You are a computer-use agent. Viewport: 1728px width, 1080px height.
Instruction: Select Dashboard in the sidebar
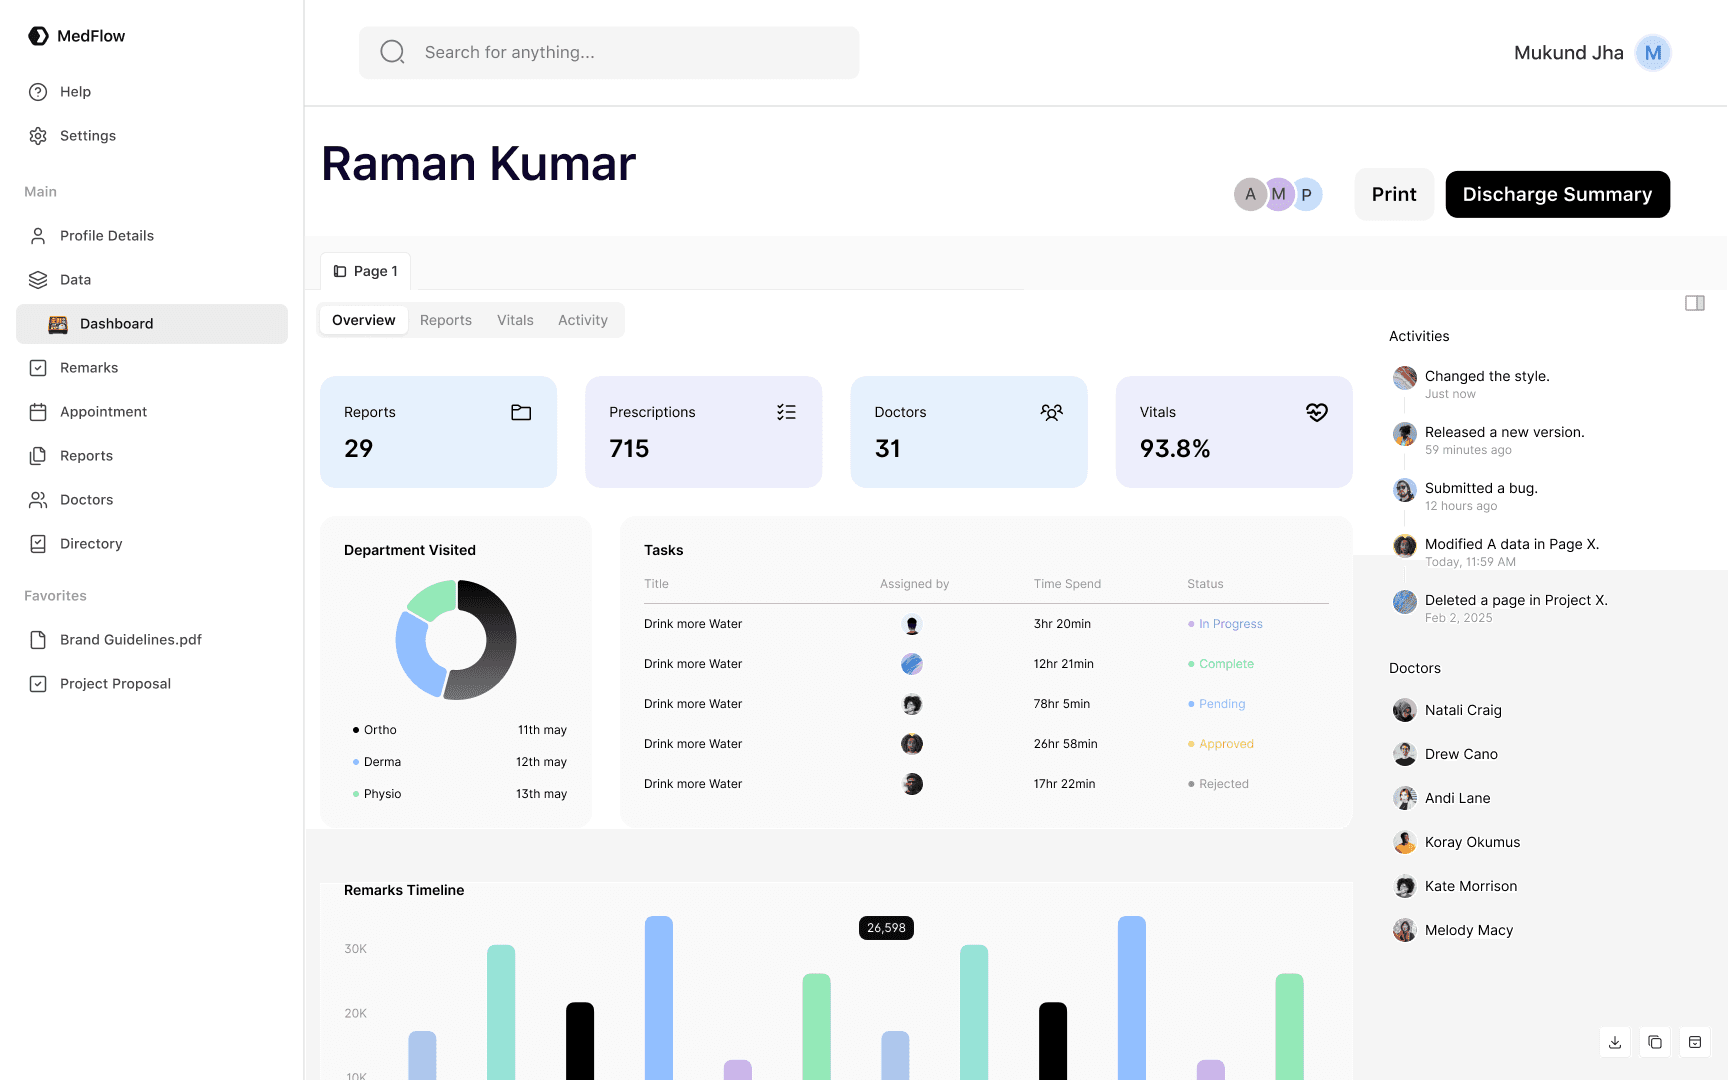tap(152, 324)
